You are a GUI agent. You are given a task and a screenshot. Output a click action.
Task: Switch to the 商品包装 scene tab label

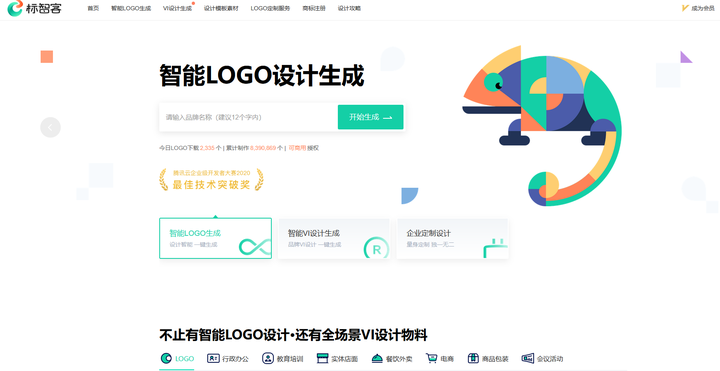coord(495,359)
